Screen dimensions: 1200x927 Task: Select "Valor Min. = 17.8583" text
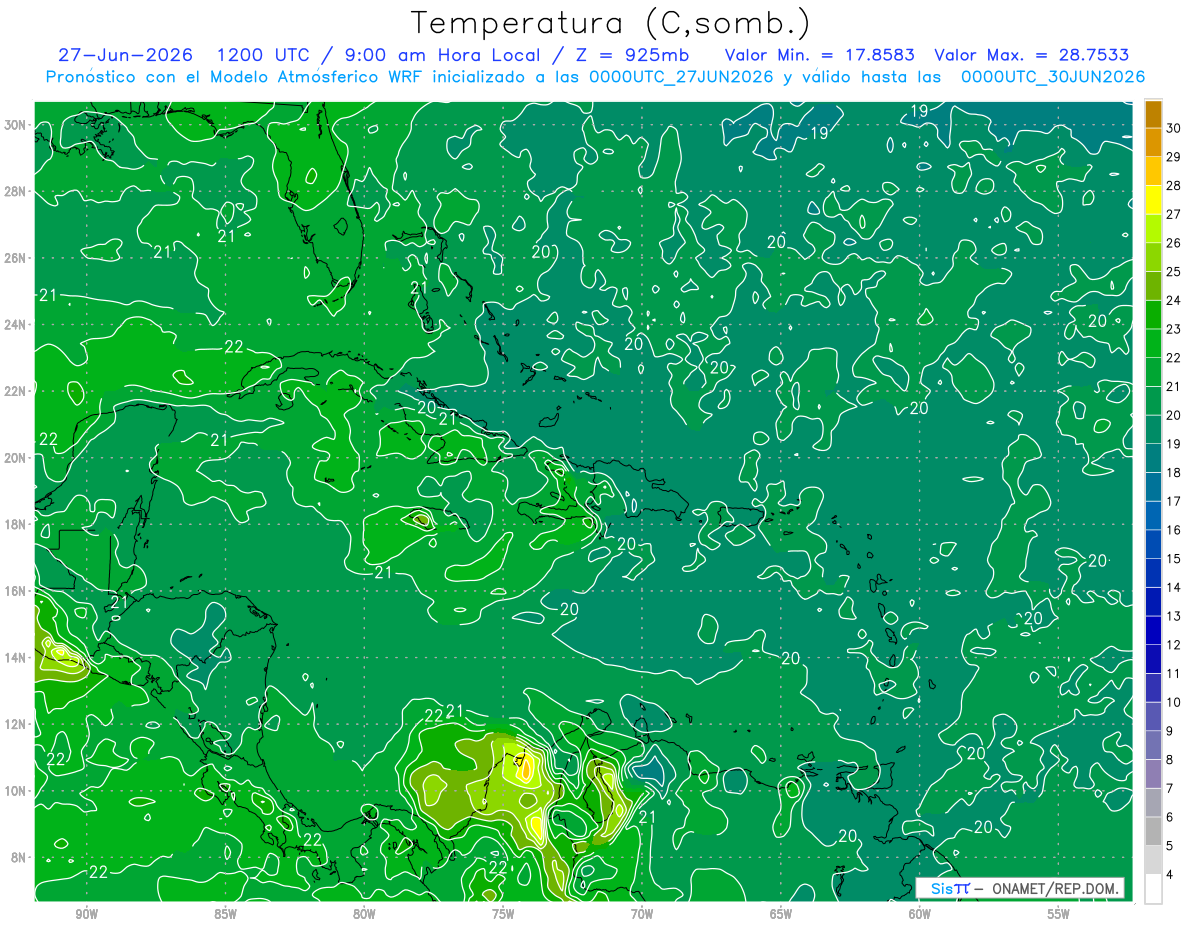pyautogui.click(x=819, y=55)
